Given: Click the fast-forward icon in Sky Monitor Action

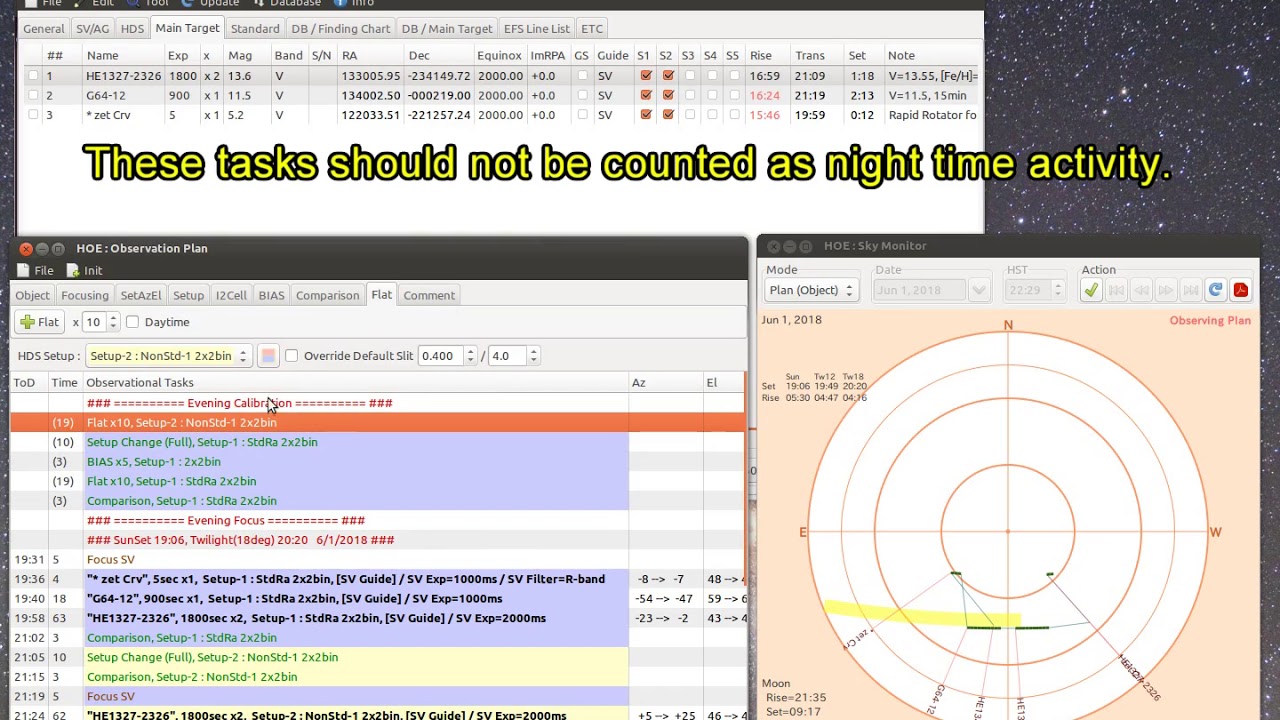Looking at the screenshot, I should 1166,290.
